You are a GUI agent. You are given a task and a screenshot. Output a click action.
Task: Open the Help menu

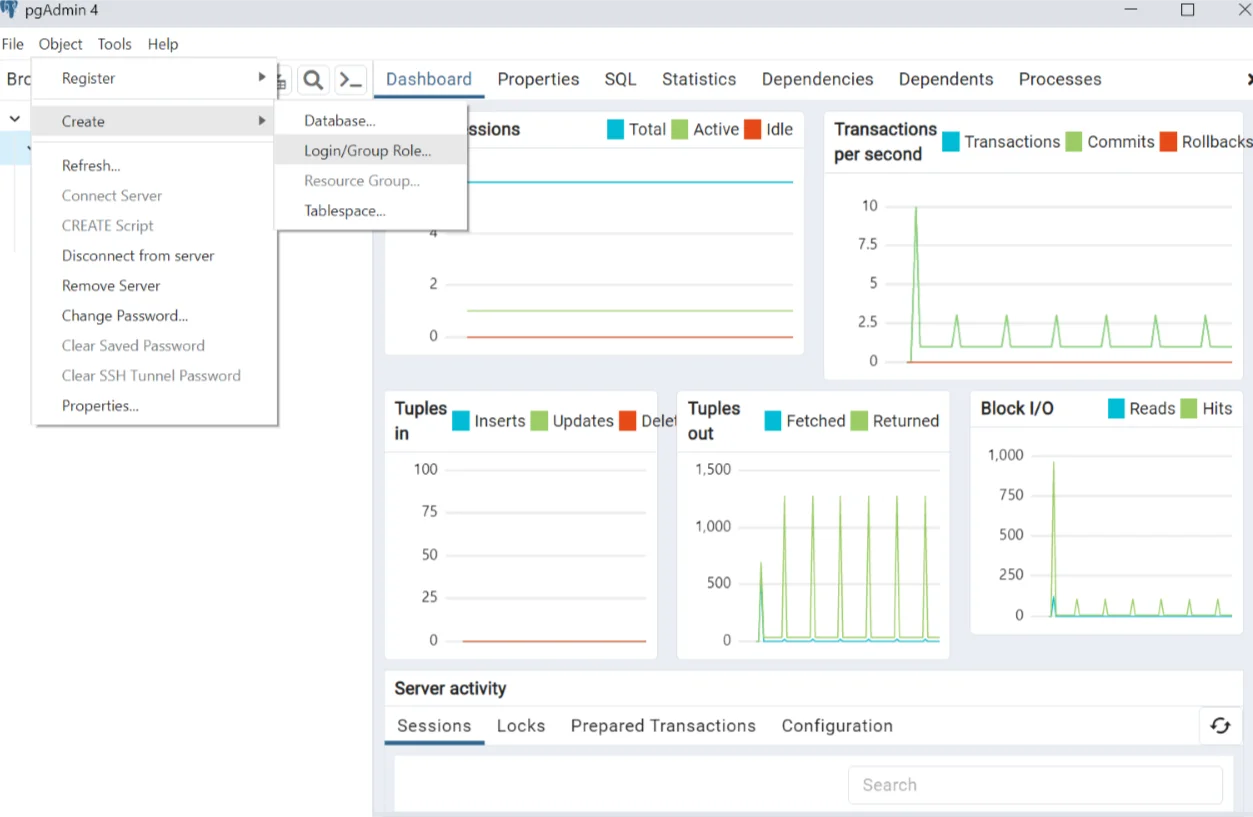tap(163, 44)
